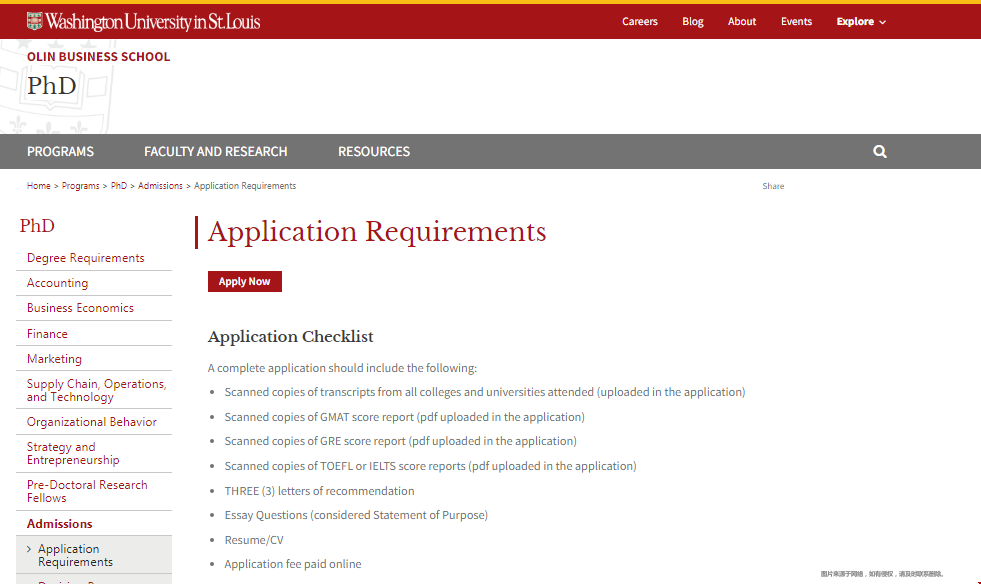Select PhD in the breadcrumb trail
981x584 pixels.
point(119,186)
